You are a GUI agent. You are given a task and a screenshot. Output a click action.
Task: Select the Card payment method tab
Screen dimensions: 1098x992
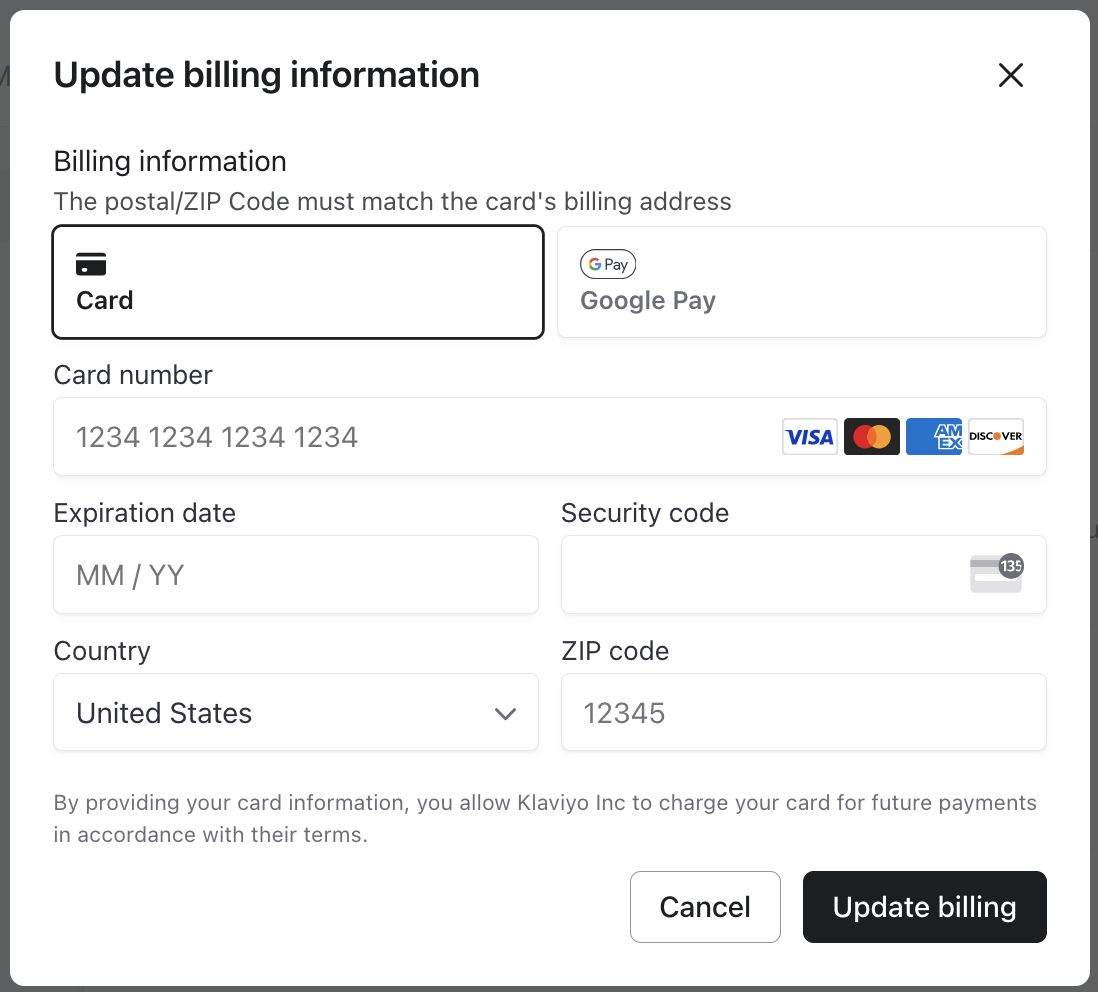298,282
